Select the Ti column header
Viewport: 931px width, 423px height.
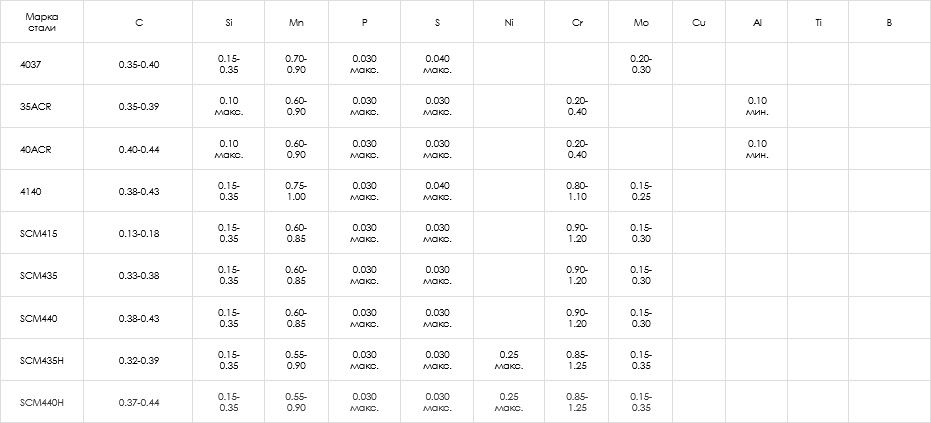tap(818, 22)
